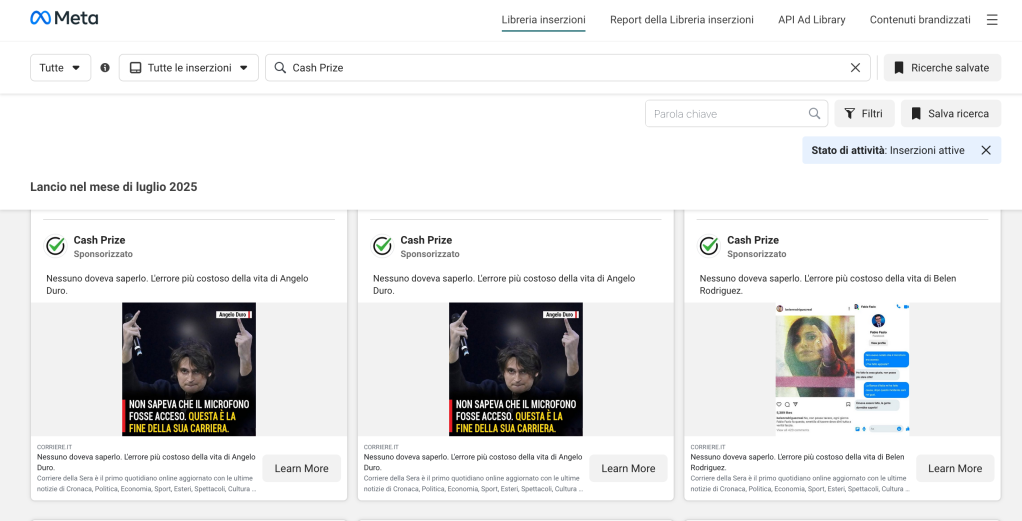This screenshot has height=521, width=1022.
Task: Click the Salva ricerca button
Action: click(x=950, y=114)
